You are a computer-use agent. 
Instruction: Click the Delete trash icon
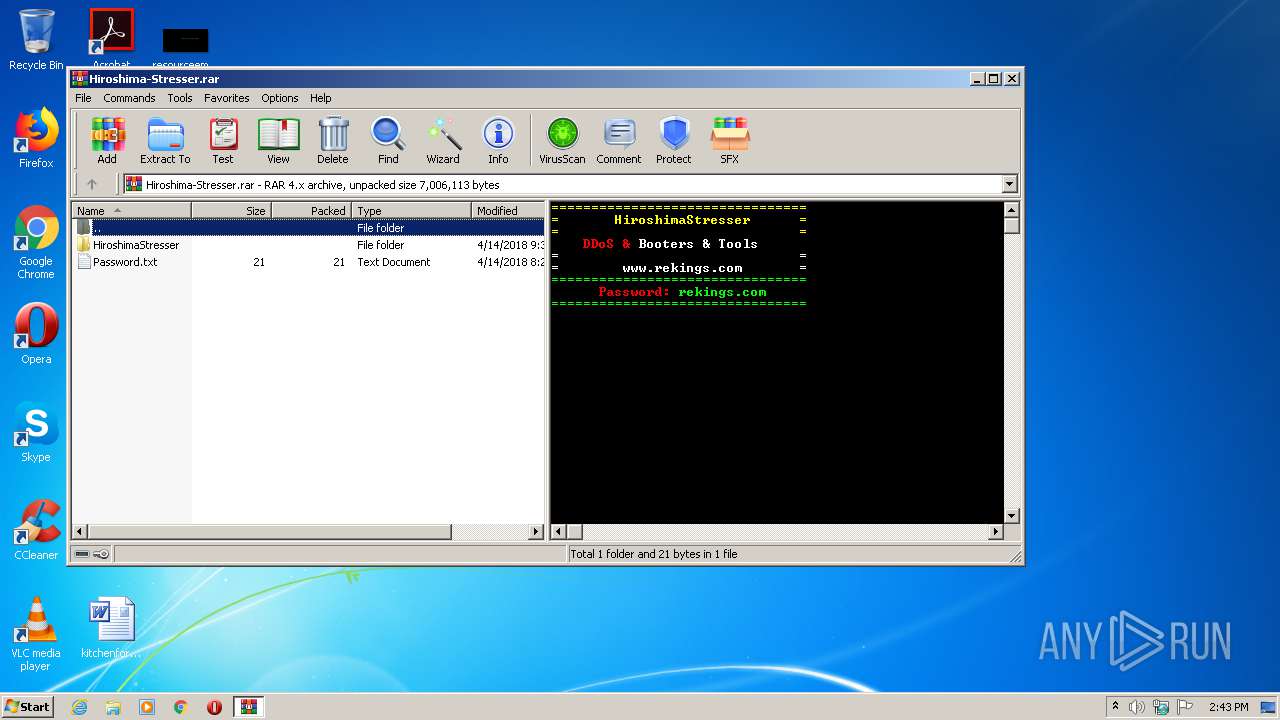point(333,140)
